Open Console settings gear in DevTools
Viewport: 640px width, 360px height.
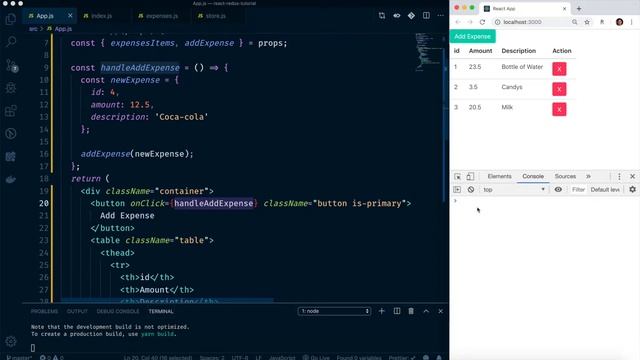point(632,189)
